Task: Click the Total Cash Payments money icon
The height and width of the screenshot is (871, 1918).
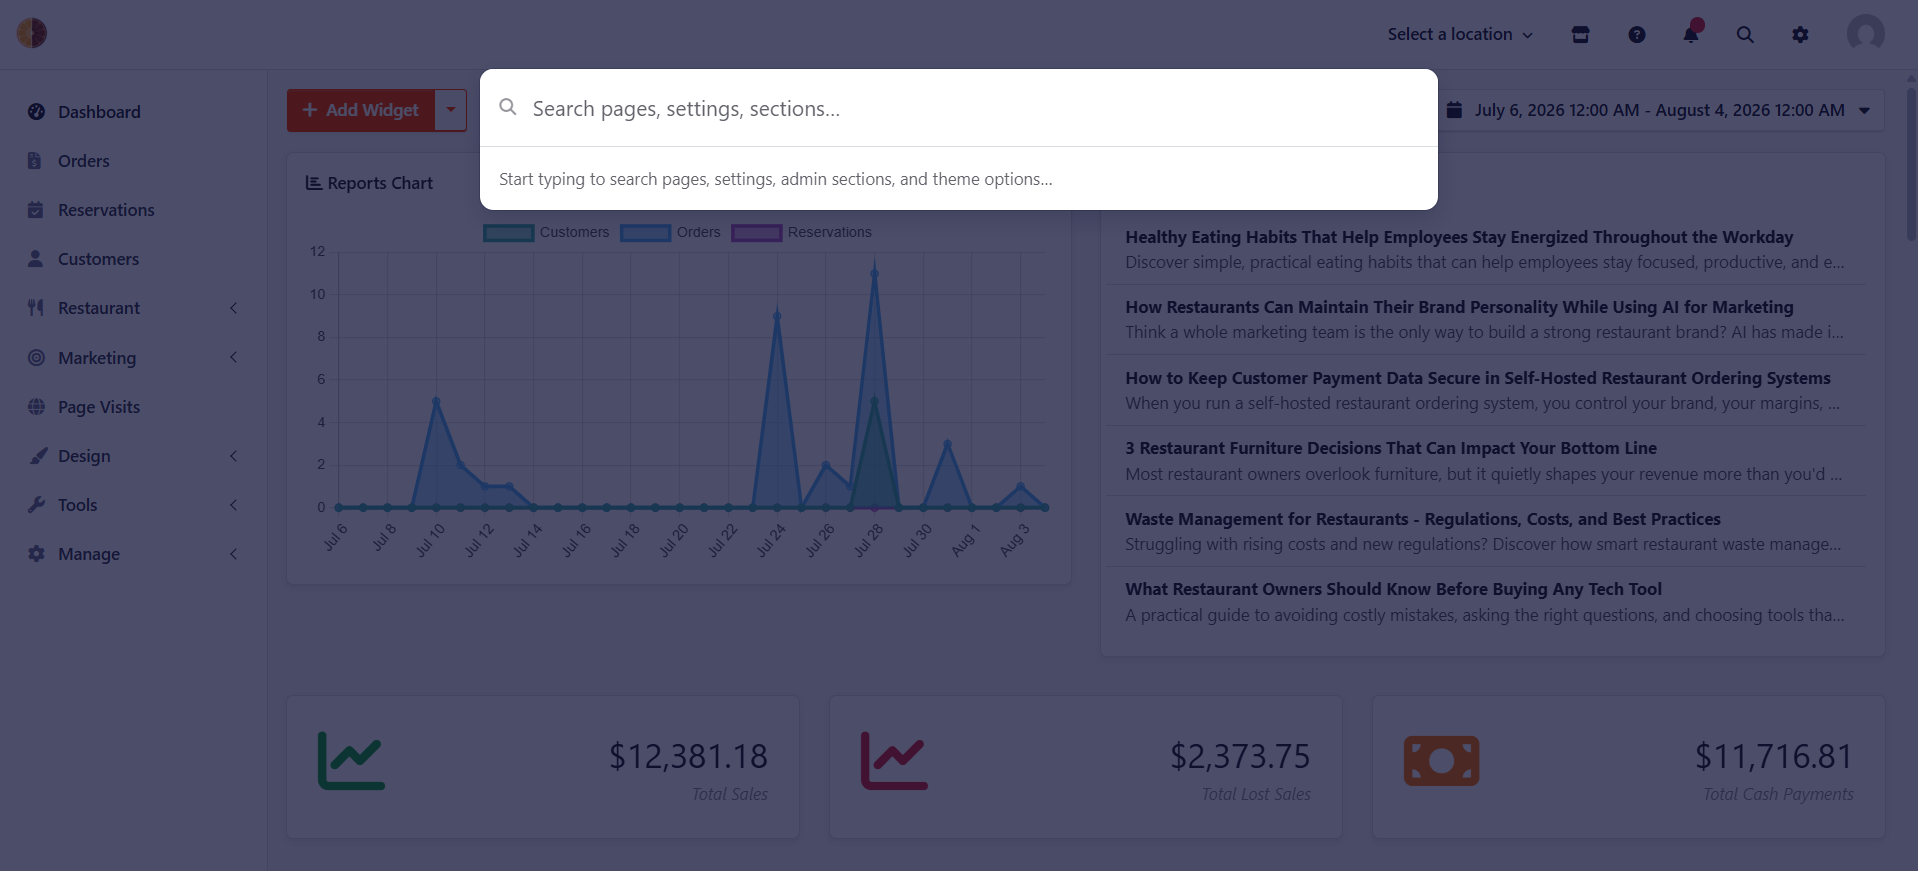Action: [x=1441, y=761]
